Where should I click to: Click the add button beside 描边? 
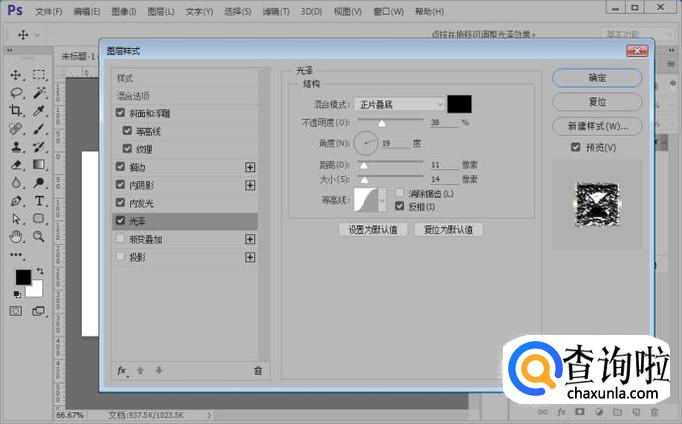250,167
